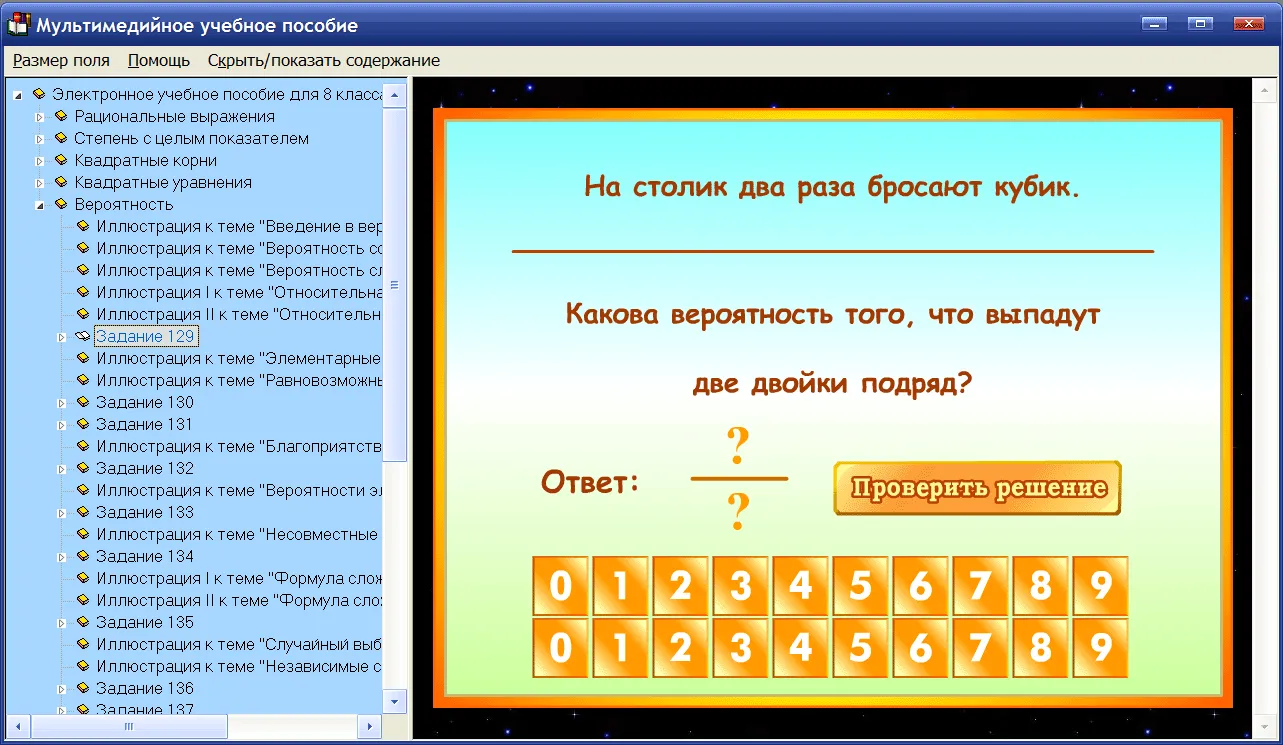The height and width of the screenshot is (745, 1283).
Task: Expand the Задание 130 node
Action: pyautogui.click(x=62, y=402)
